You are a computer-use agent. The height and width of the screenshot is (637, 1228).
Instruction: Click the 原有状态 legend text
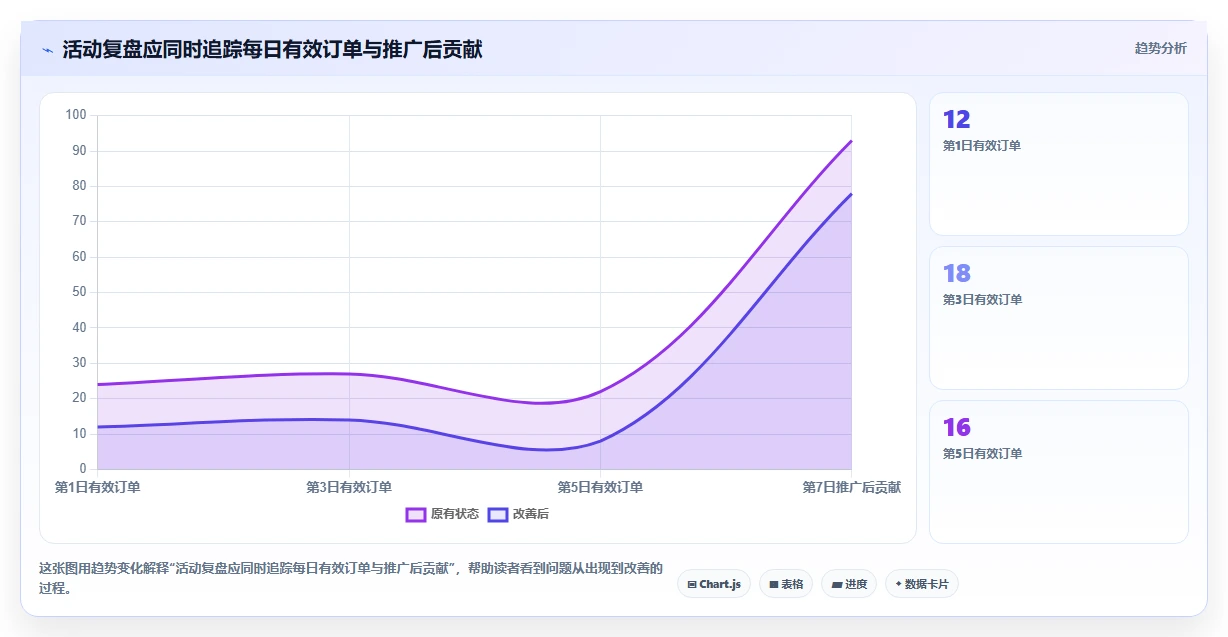[x=455, y=514]
